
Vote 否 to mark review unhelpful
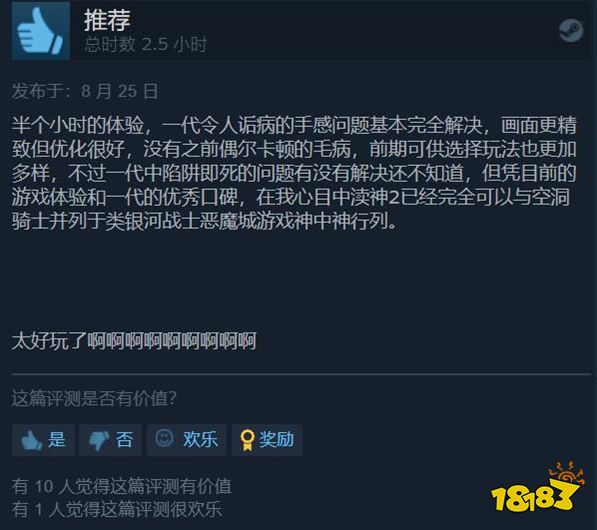110,440
